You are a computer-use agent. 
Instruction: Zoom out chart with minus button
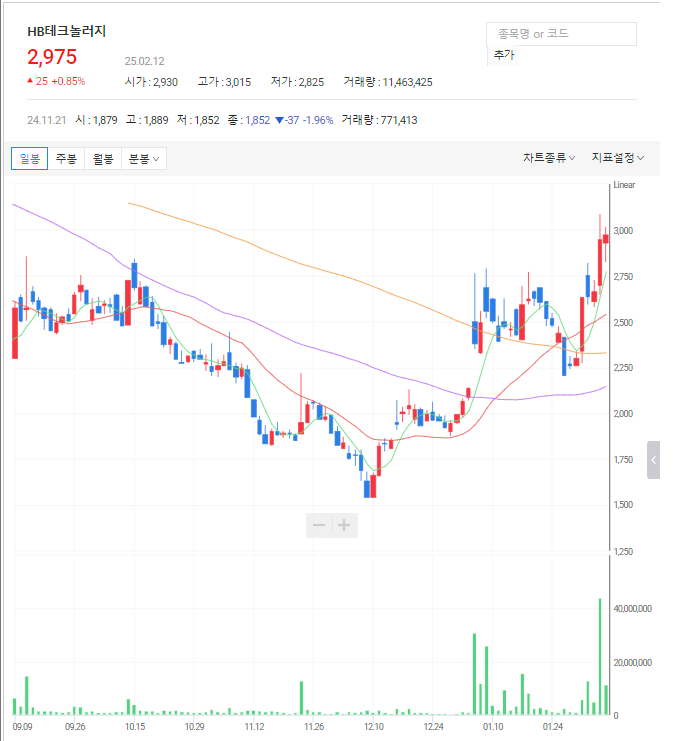pos(319,525)
